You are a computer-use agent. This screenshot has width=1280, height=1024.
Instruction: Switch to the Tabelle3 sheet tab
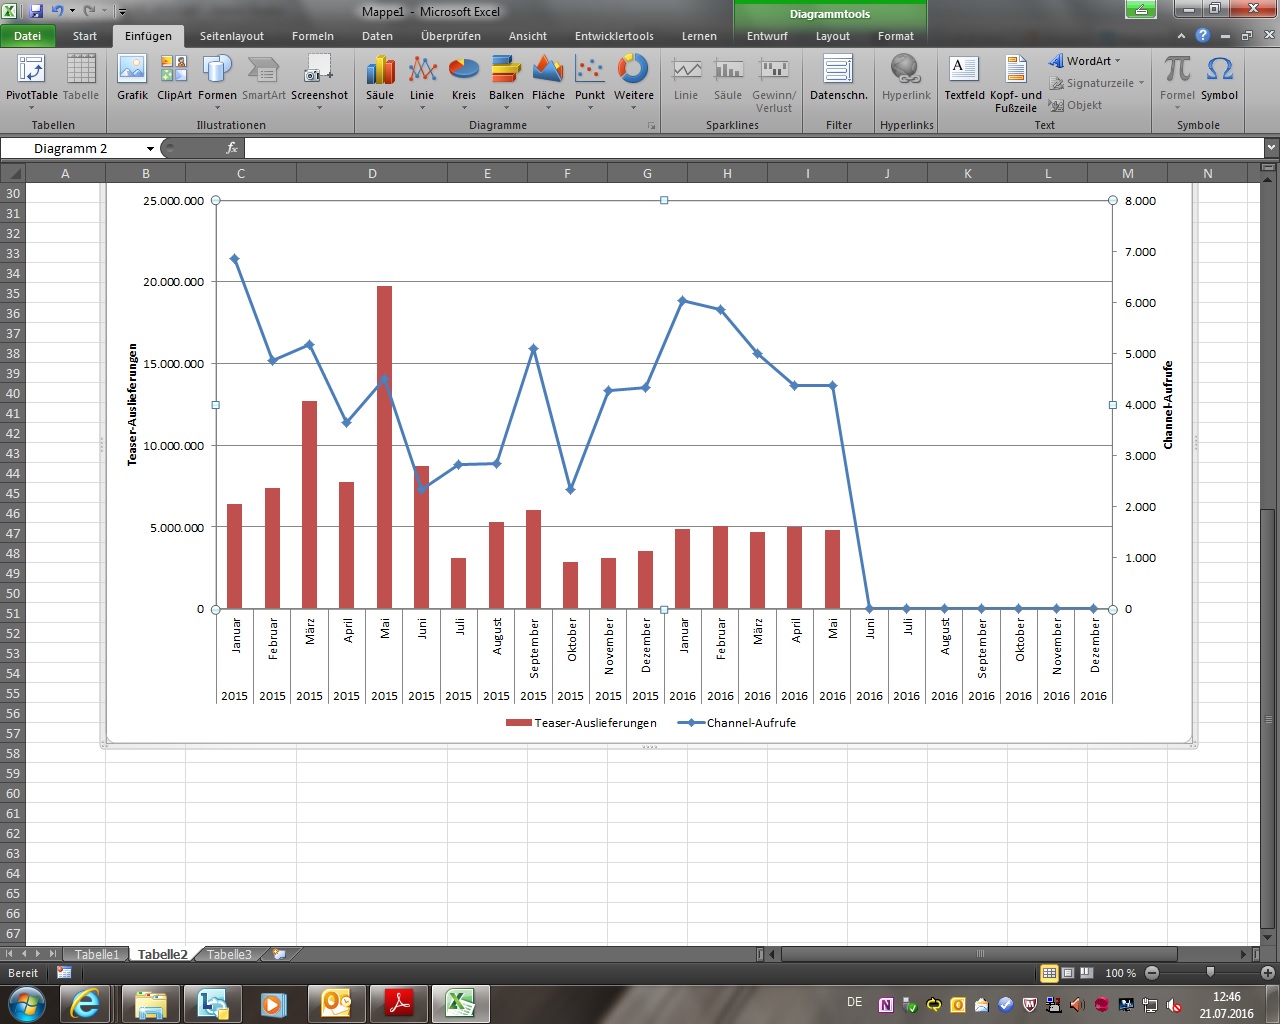coord(229,954)
